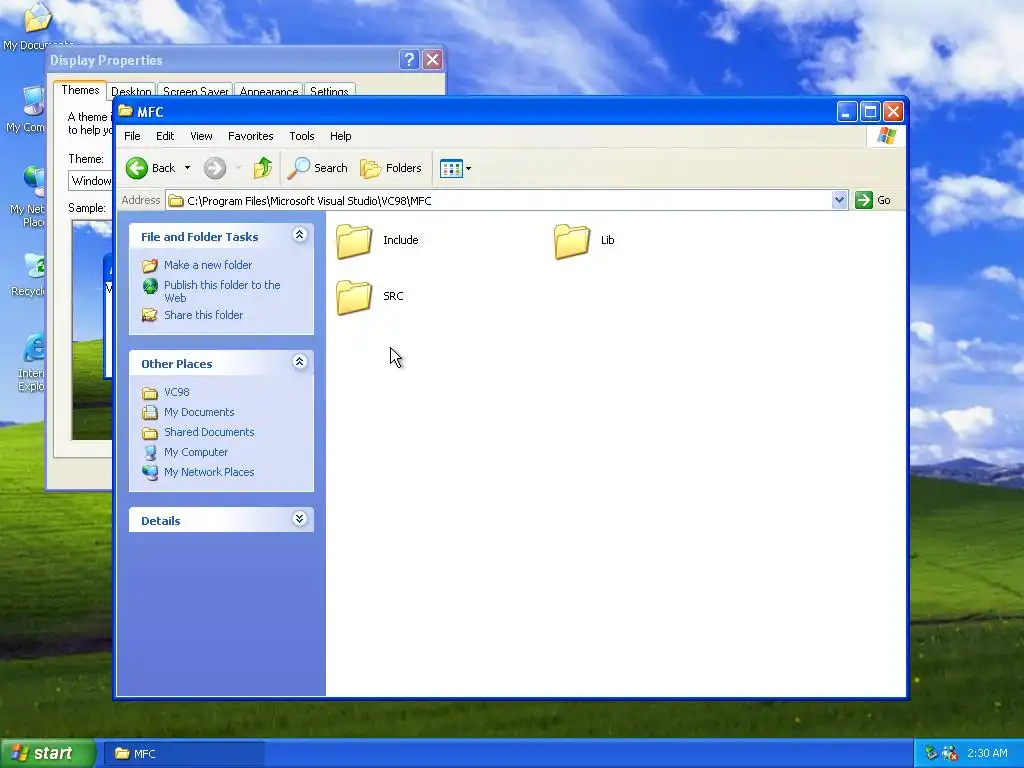The width and height of the screenshot is (1024, 768).
Task: Collapse the File and Folder Tasks panel
Action: (x=300, y=235)
